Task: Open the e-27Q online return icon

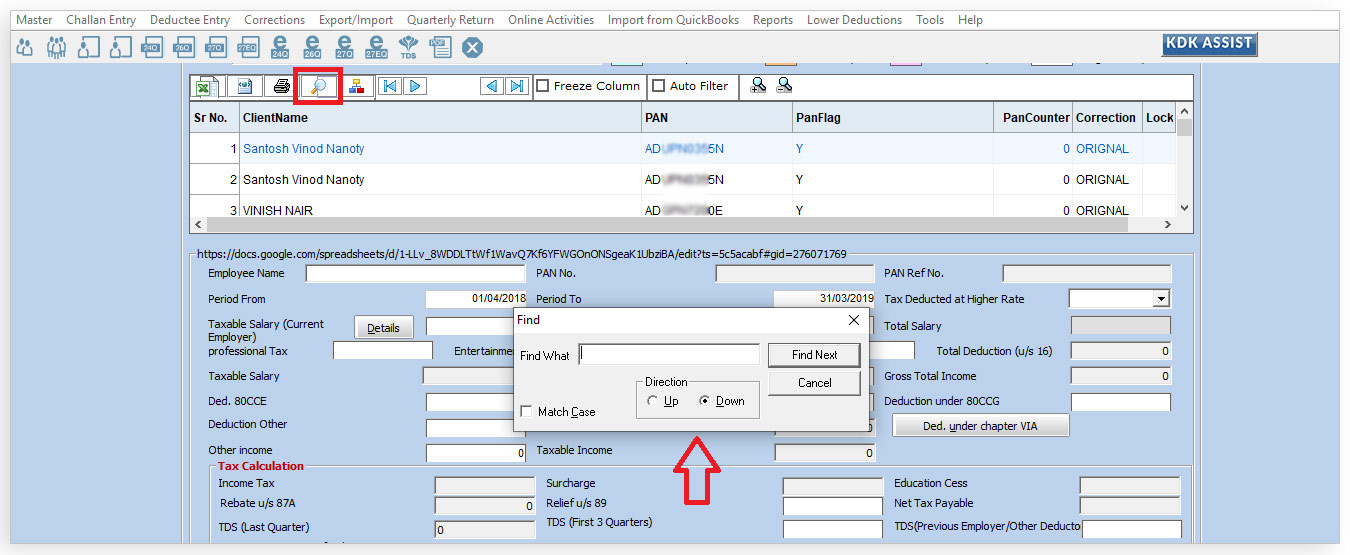Action: coord(344,46)
